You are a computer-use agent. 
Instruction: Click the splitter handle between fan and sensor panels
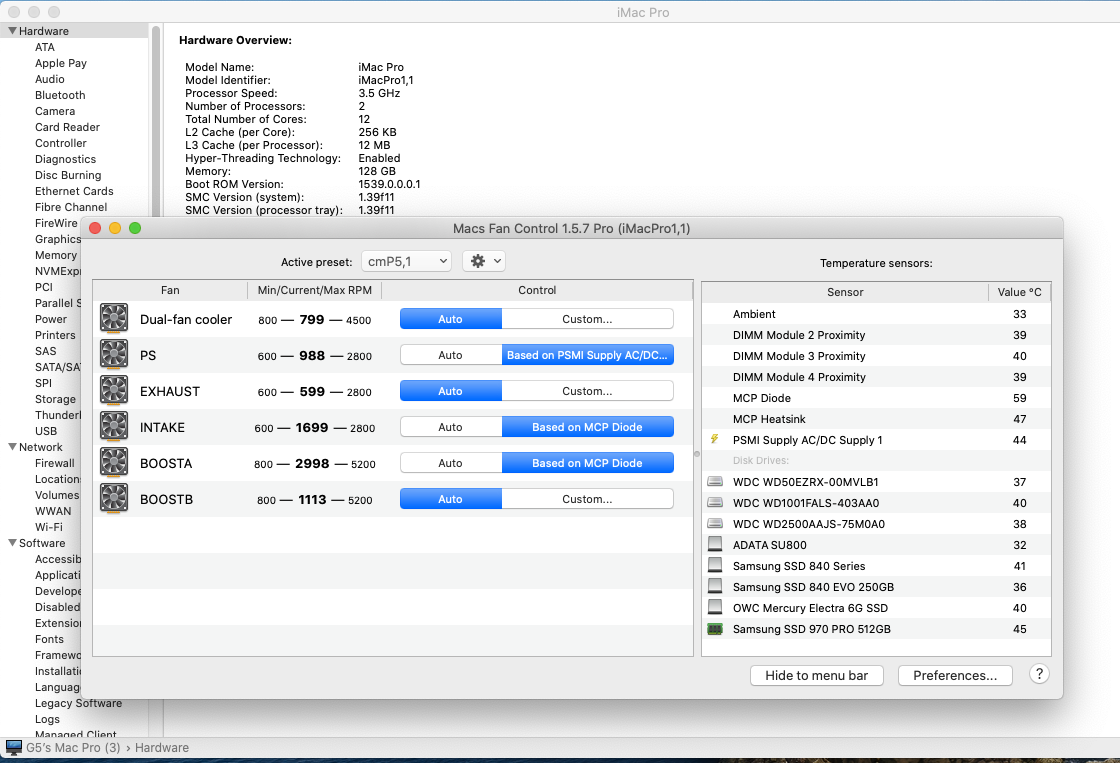click(697, 454)
